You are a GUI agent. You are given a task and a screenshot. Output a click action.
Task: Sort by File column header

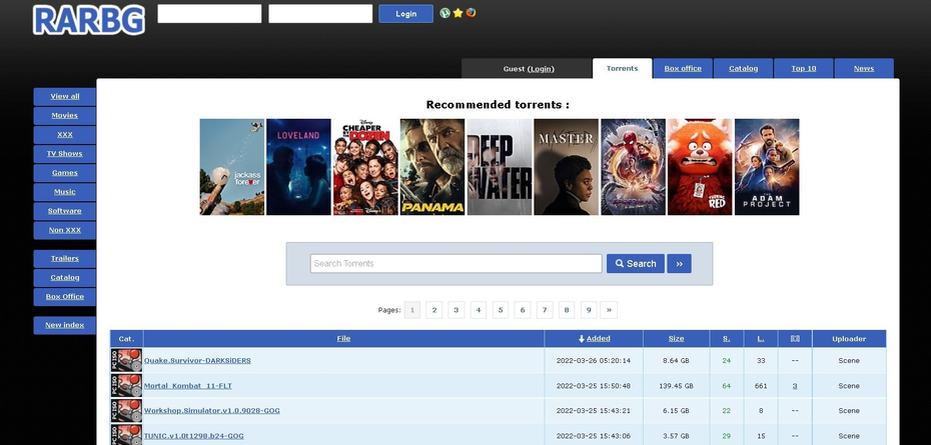coord(344,339)
